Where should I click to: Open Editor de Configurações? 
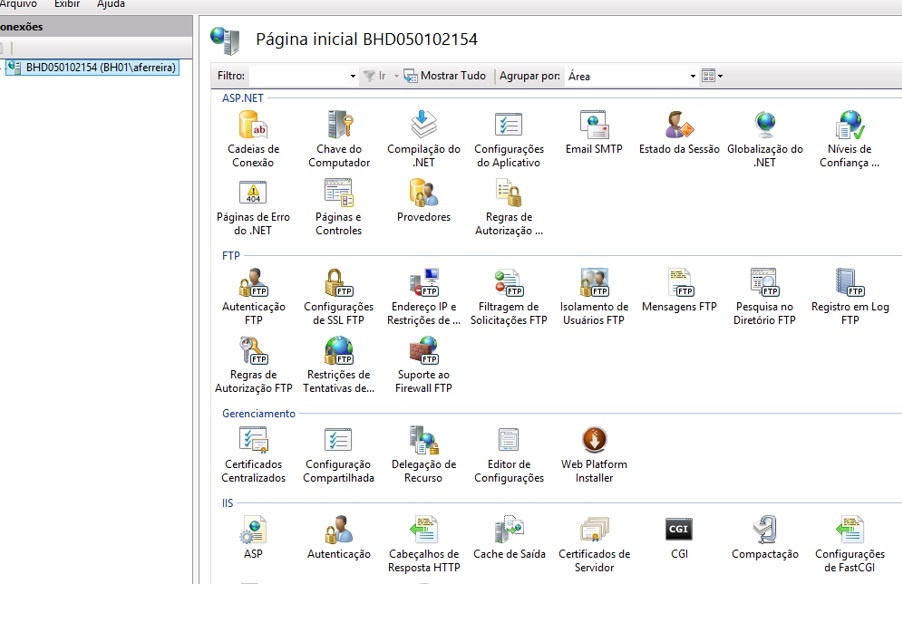click(x=509, y=455)
